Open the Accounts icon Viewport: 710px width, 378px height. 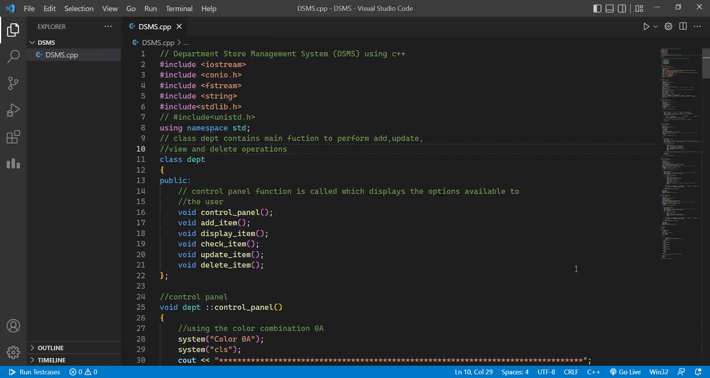coord(13,325)
